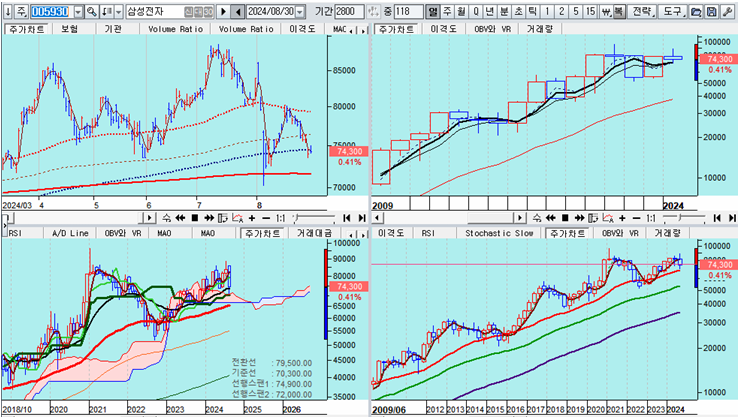Toggle the 복 adjusted price button
The height and width of the screenshot is (420, 740).
tap(618, 11)
